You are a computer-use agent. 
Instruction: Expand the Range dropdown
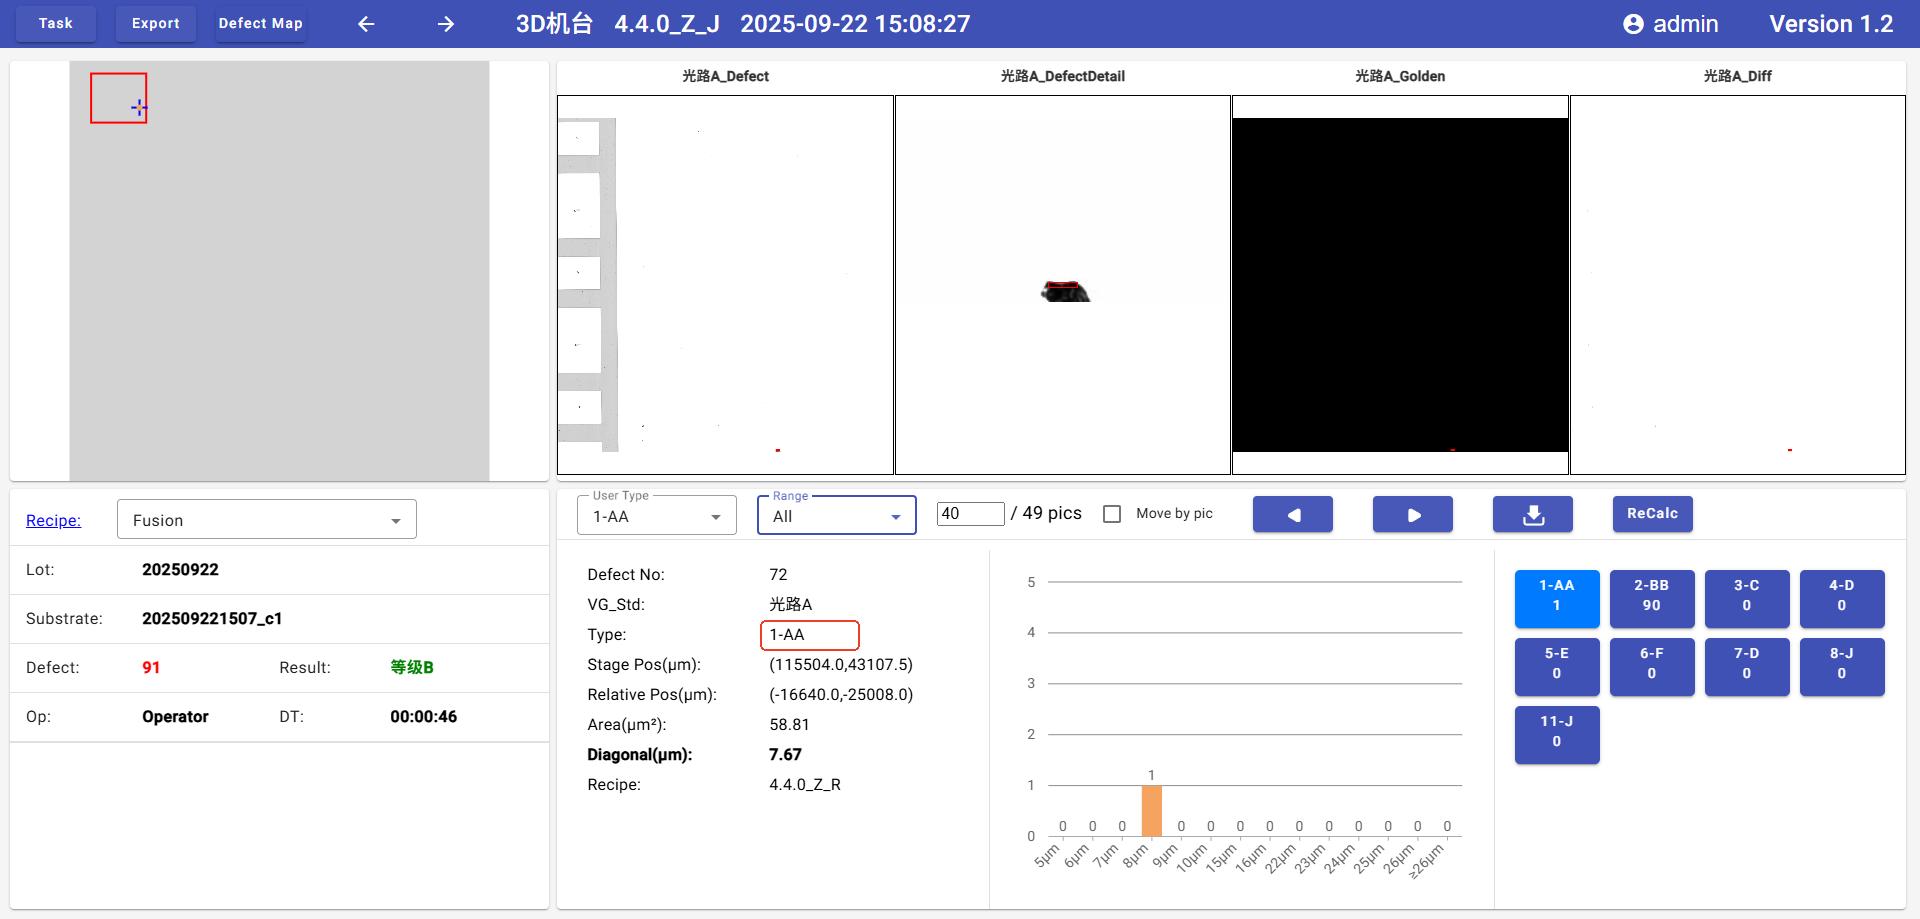tap(836, 516)
